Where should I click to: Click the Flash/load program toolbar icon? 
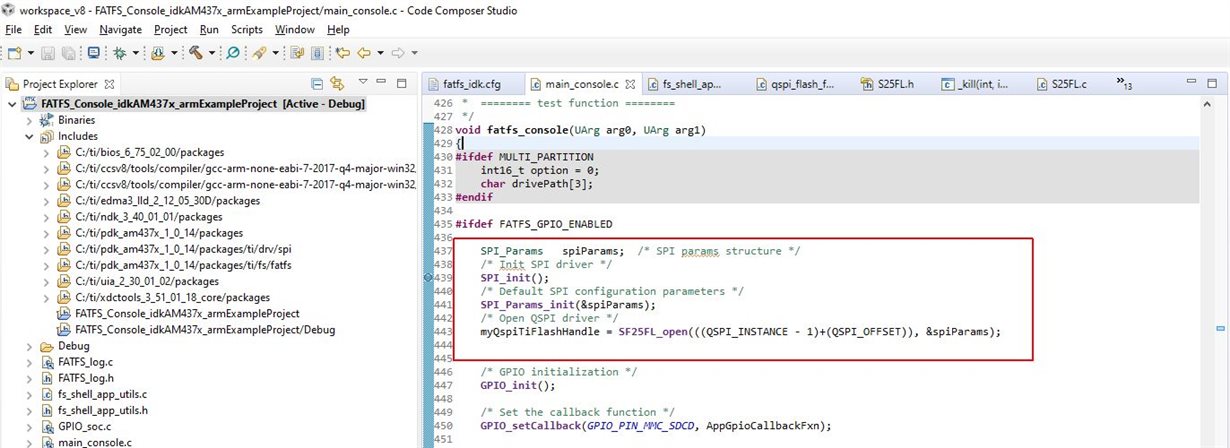160,52
